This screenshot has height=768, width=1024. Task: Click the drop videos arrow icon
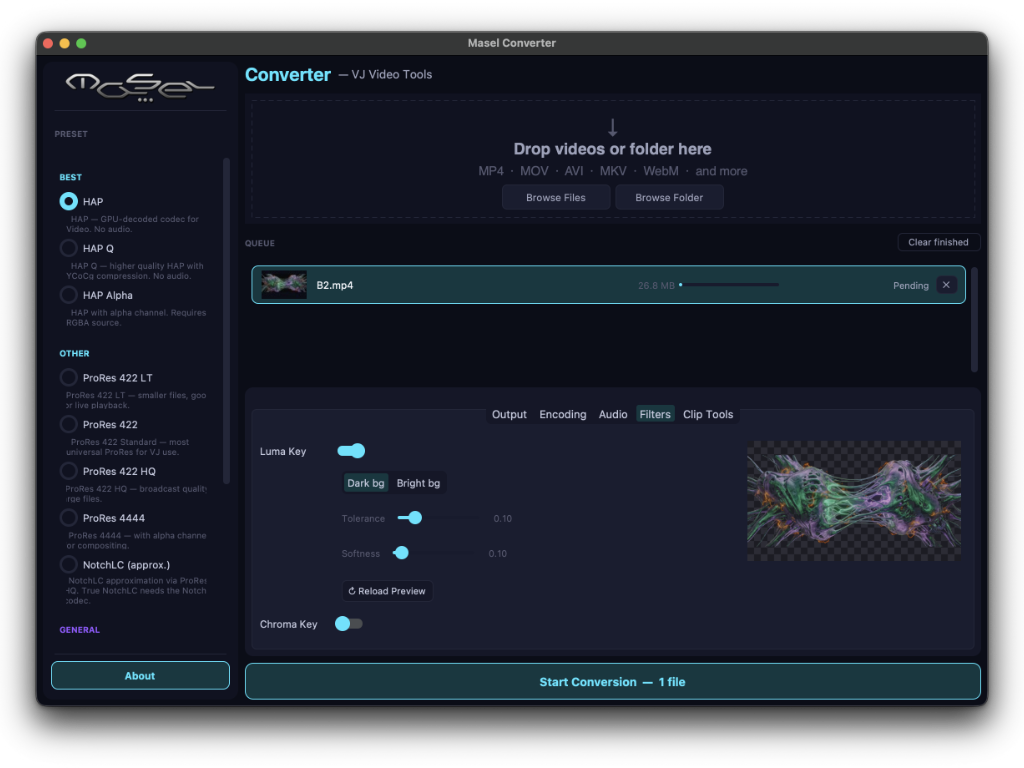613,127
